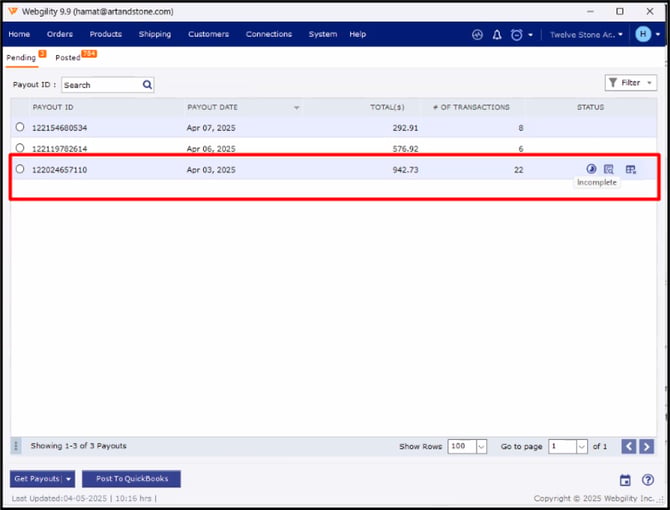Click payout ID 122119782614 text
The width and height of the screenshot is (670, 510).
[x=60, y=149]
